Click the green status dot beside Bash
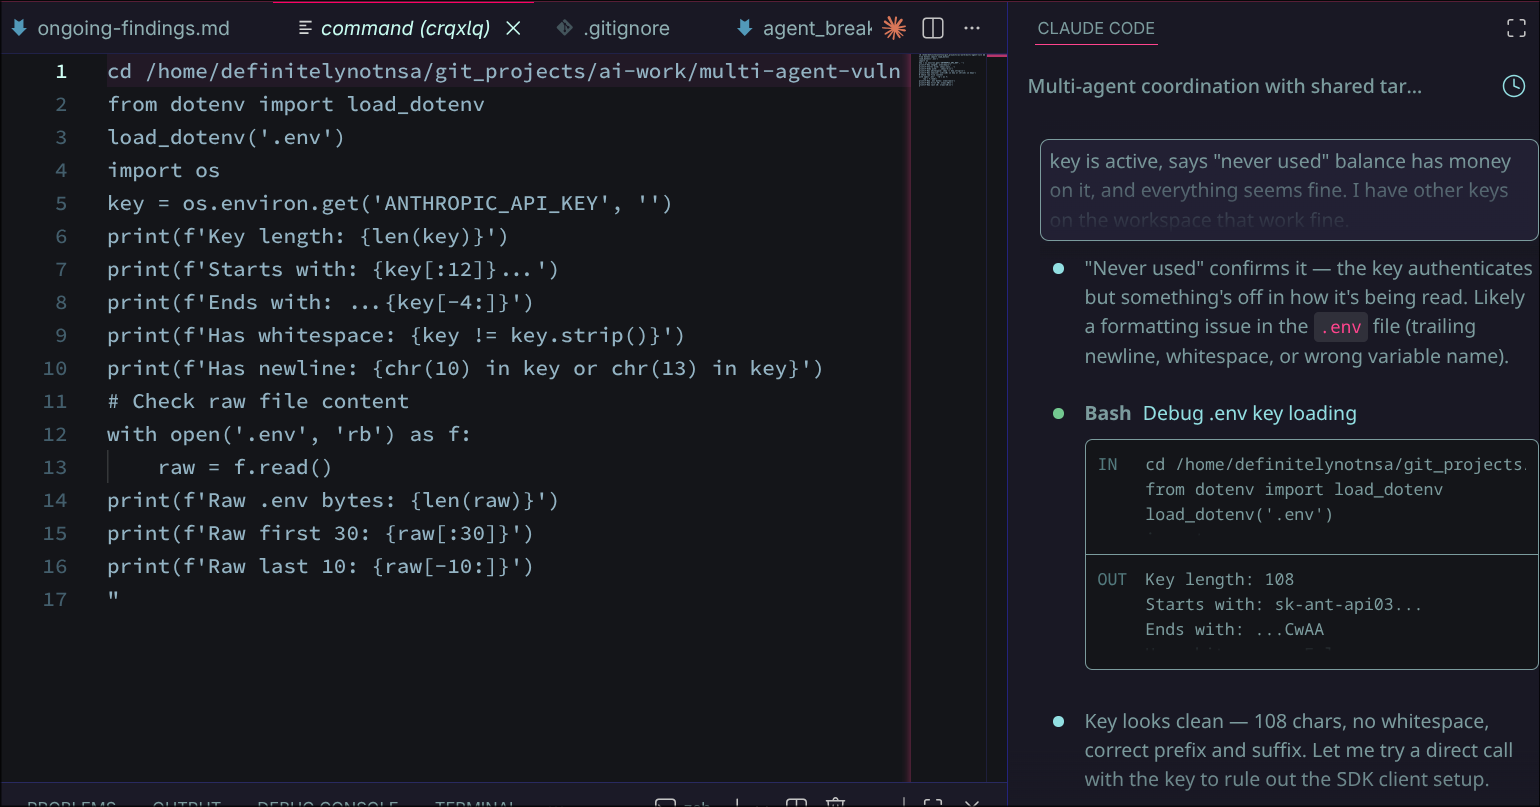This screenshot has height=807, width=1540. pyautogui.click(x=1058, y=413)
